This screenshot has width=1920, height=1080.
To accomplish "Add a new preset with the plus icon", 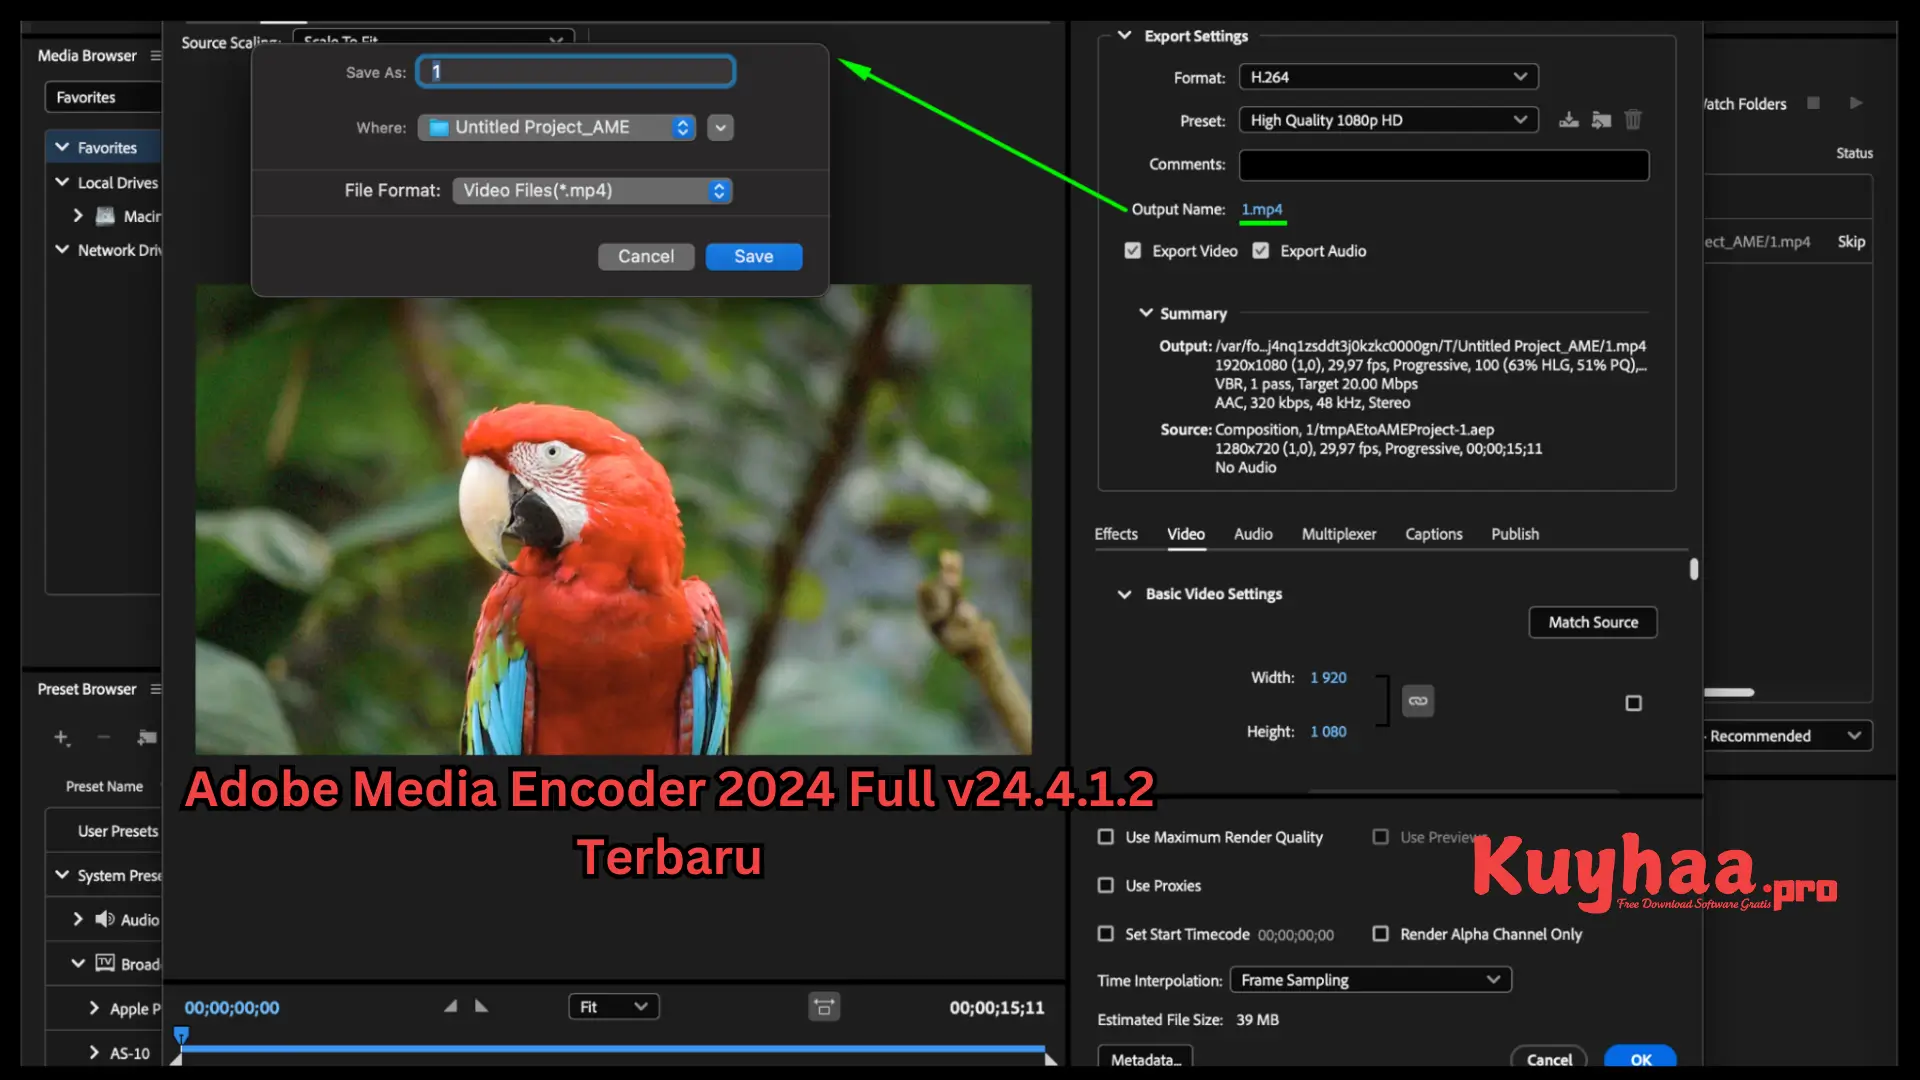I will 62,739.
